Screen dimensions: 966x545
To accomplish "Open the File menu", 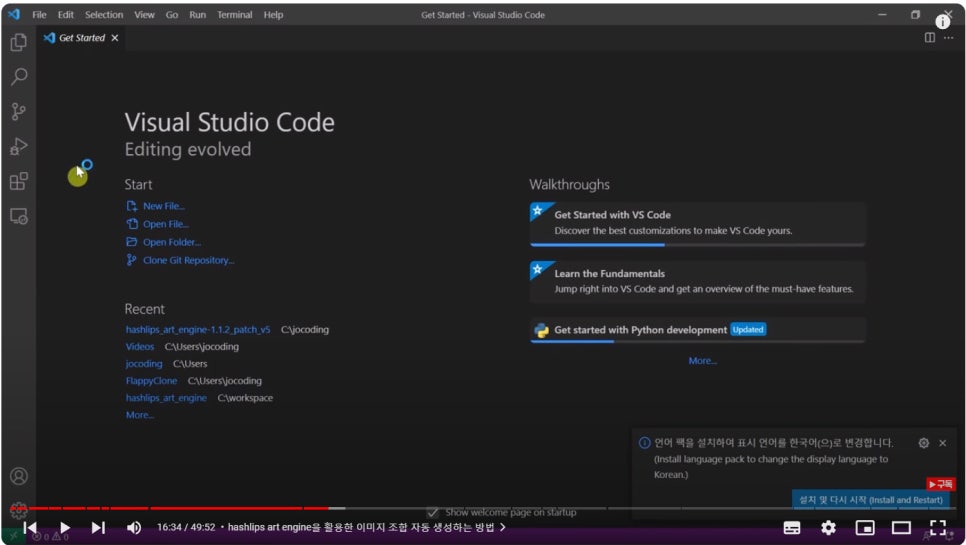I will 39,15.
